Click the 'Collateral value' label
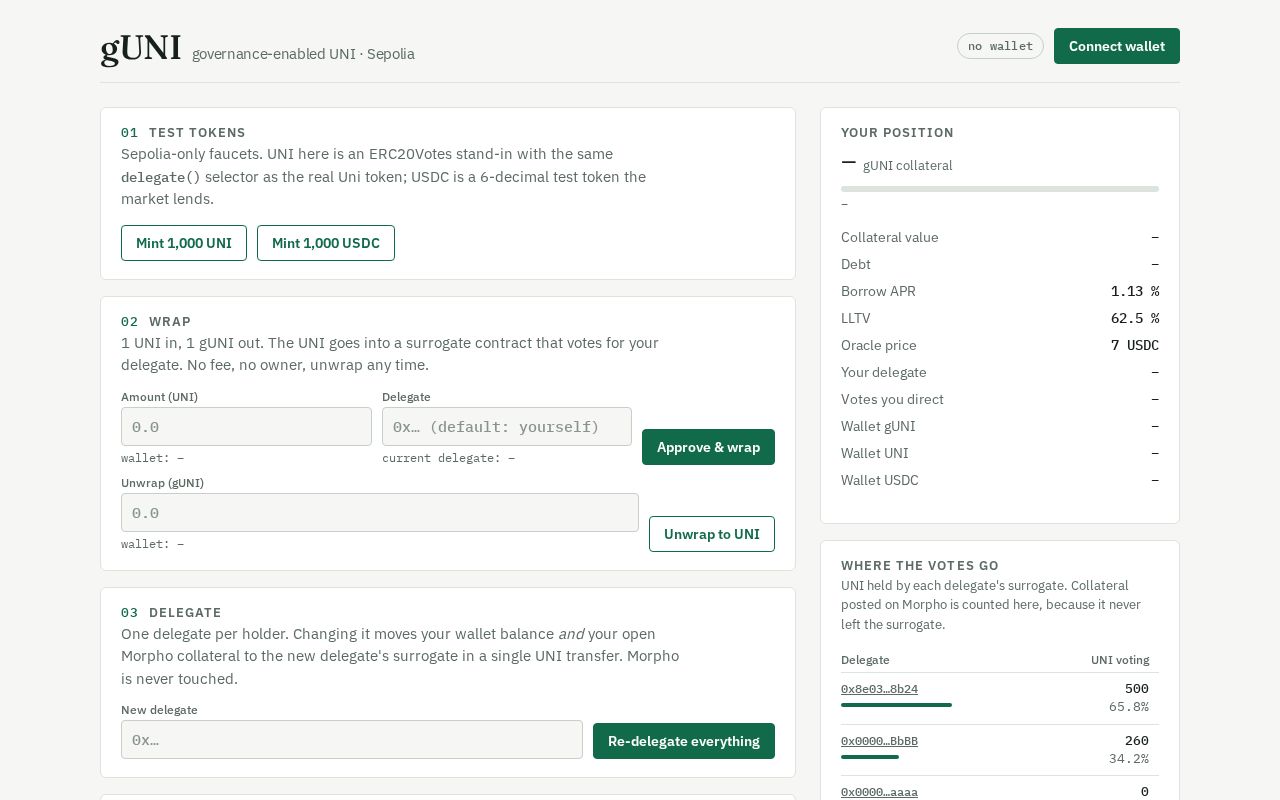This screenshot has height=800, width=1280. (890, 237)
